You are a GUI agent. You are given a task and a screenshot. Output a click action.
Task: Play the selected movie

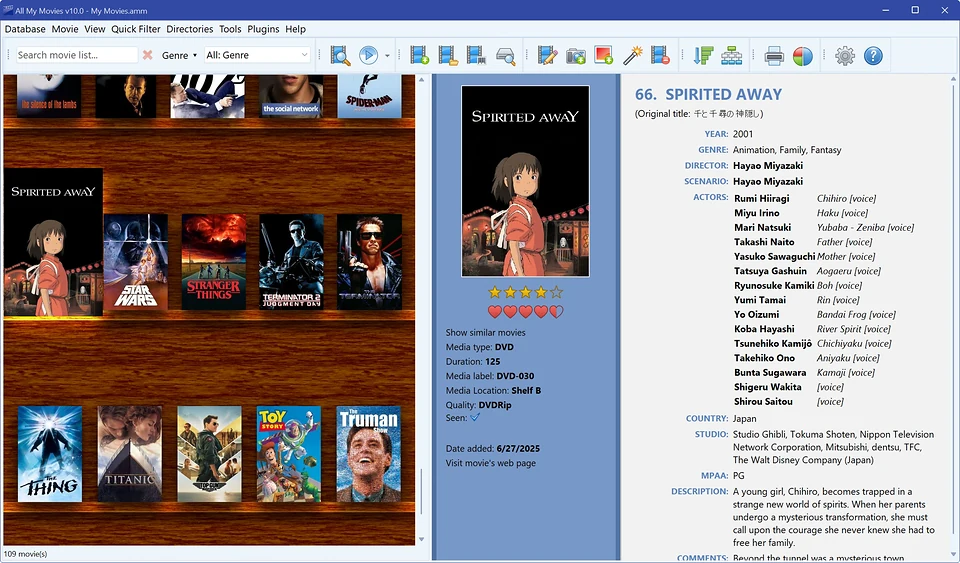coord(368,55)
